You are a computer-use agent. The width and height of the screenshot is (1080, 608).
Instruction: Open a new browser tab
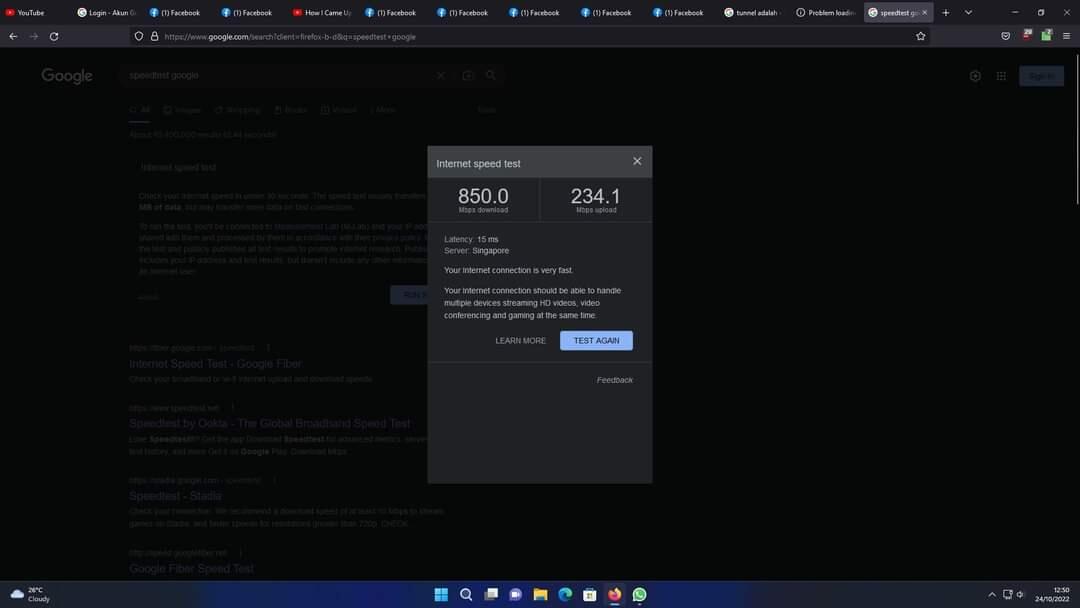pos(946,13)
